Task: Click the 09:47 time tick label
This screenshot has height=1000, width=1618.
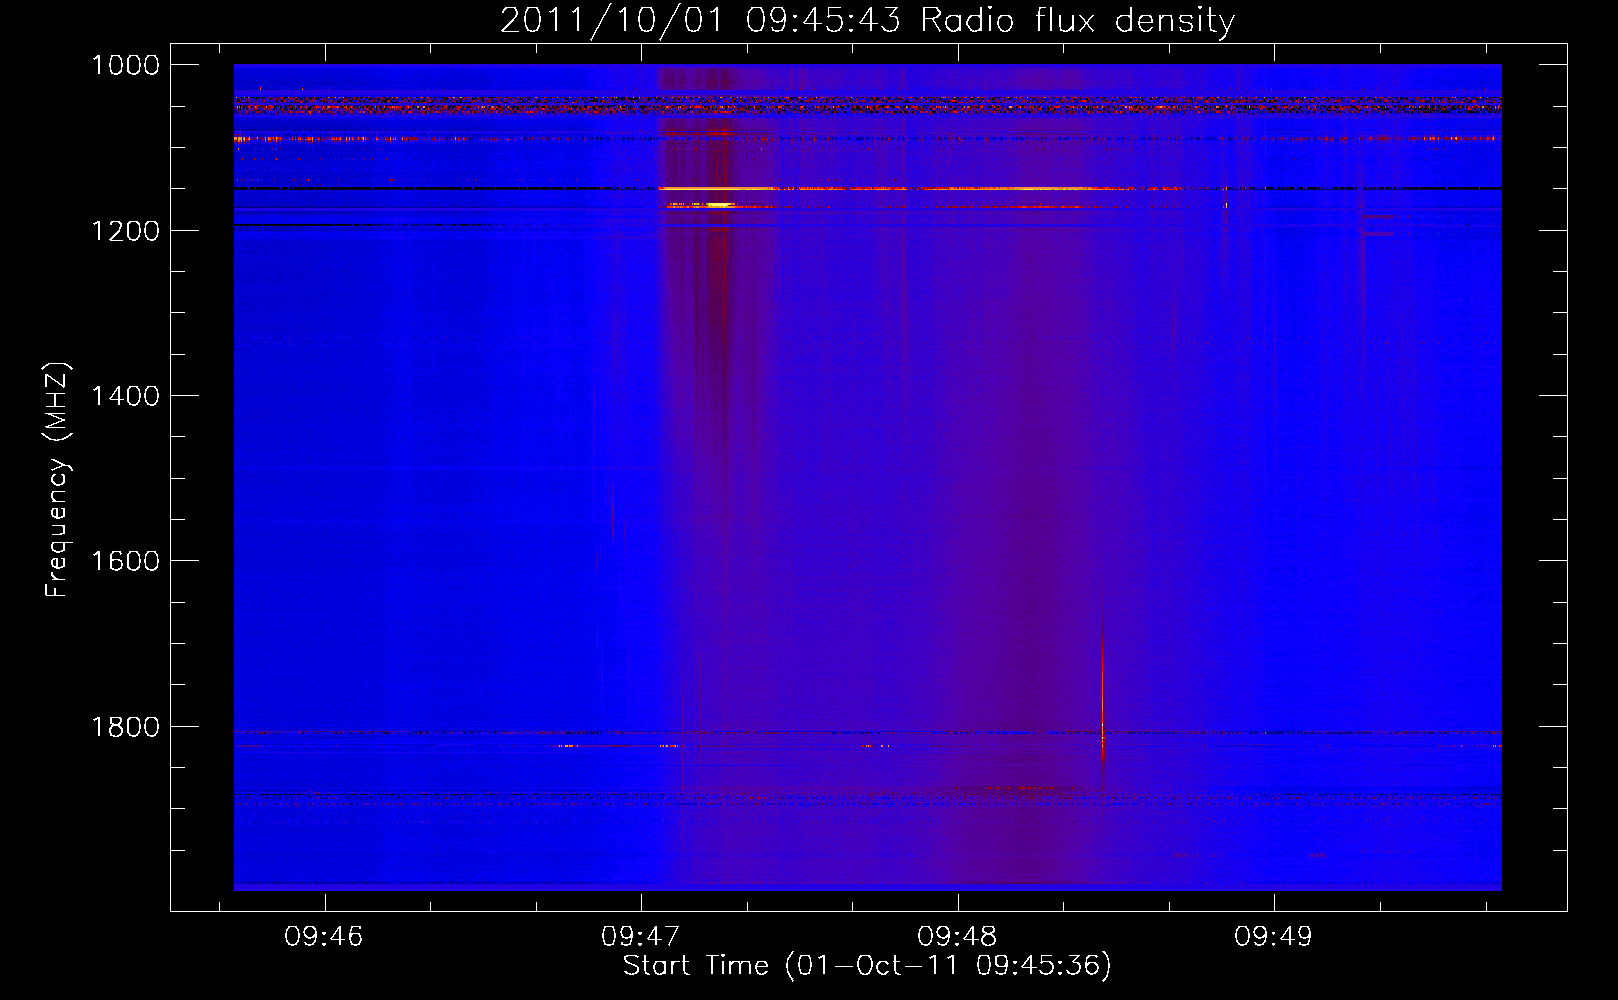Action: (x=640, y=937)
